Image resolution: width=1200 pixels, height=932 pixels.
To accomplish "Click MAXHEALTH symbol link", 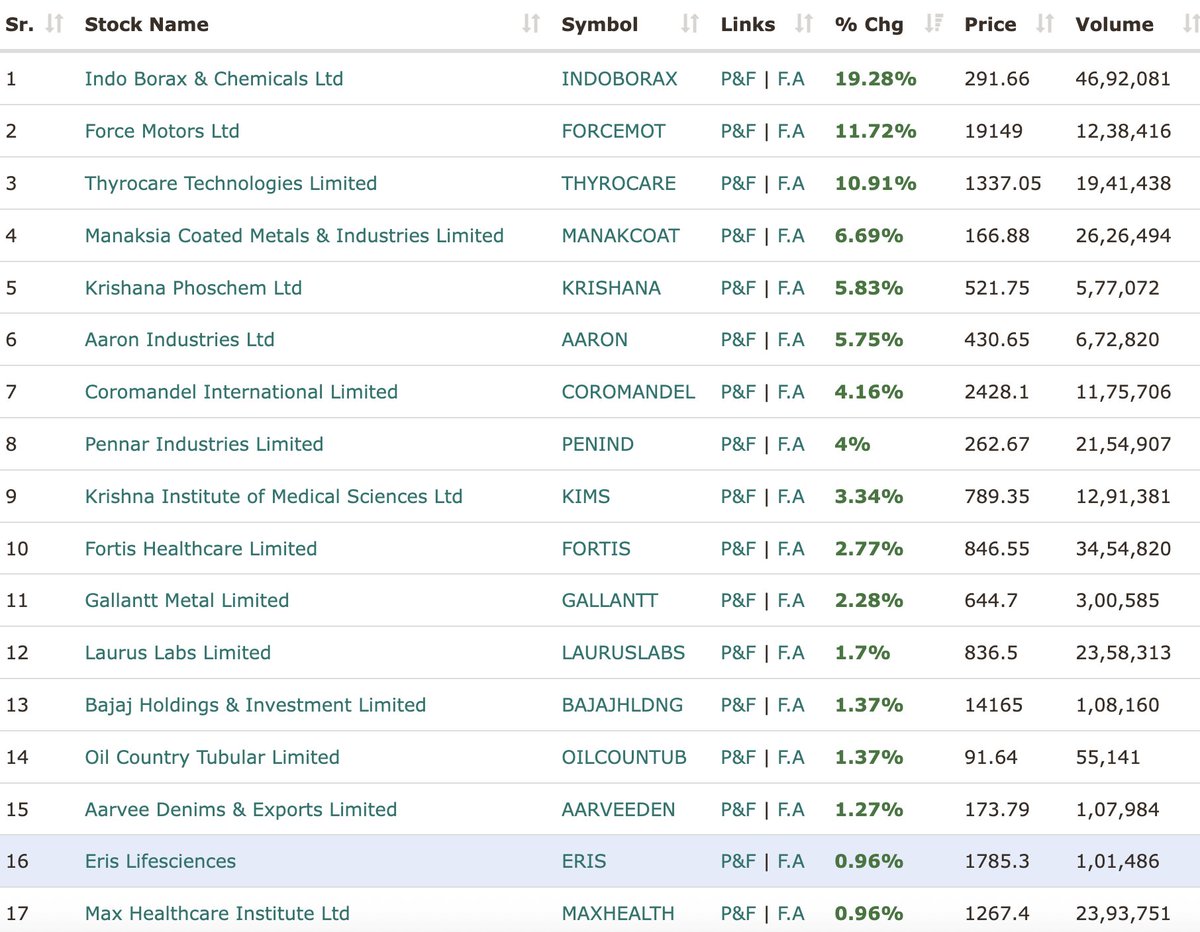I will [x=618, y=913].
